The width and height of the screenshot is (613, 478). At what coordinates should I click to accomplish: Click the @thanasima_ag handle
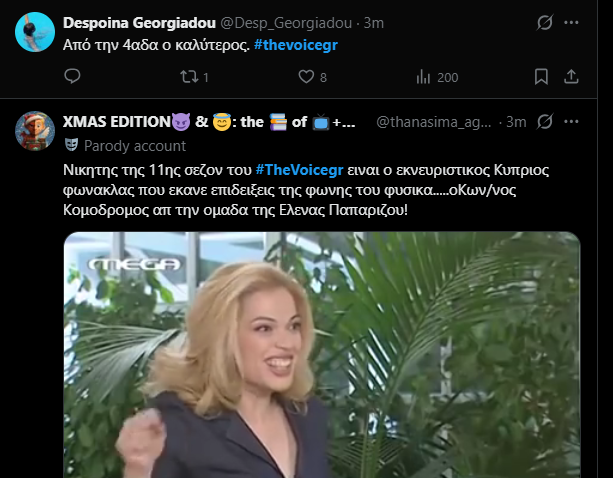point(435,122)
